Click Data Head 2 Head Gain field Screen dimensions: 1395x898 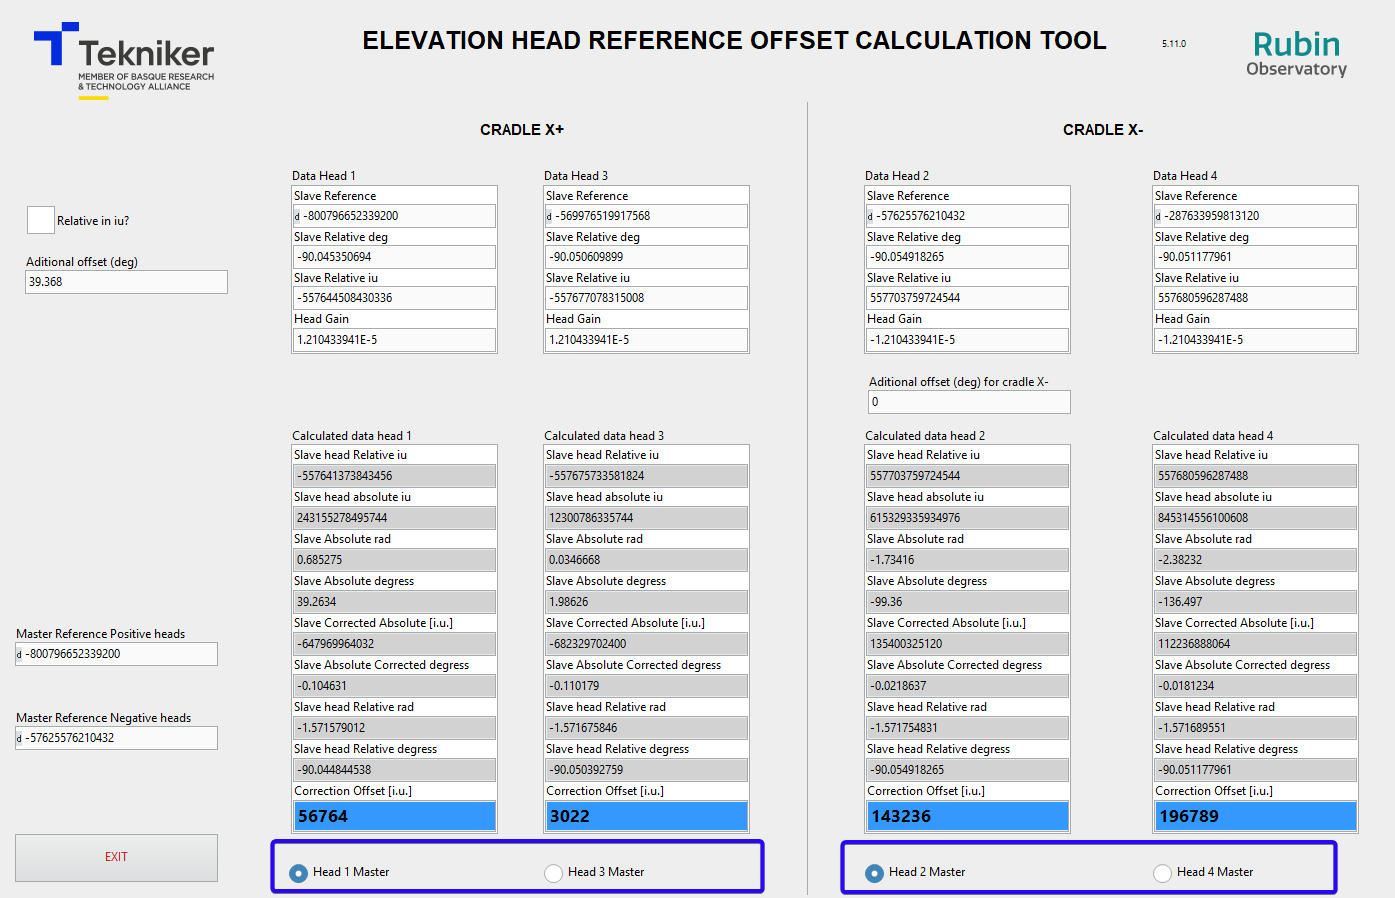(x=967, y=340)
